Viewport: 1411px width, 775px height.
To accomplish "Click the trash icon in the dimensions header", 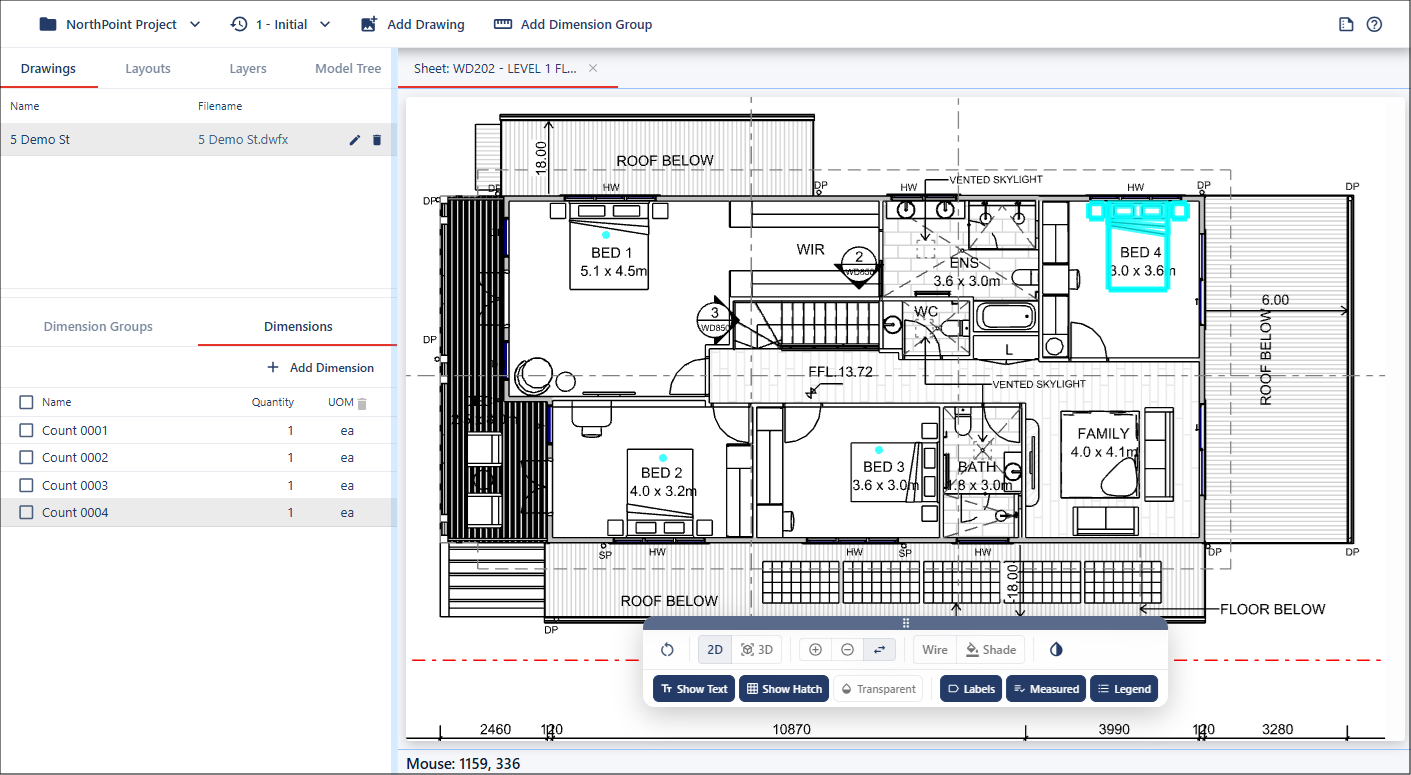I will 362,403.
